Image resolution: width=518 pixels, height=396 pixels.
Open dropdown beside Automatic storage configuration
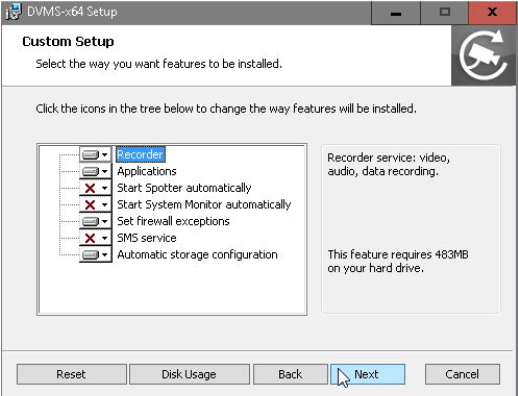click(95, 255)
